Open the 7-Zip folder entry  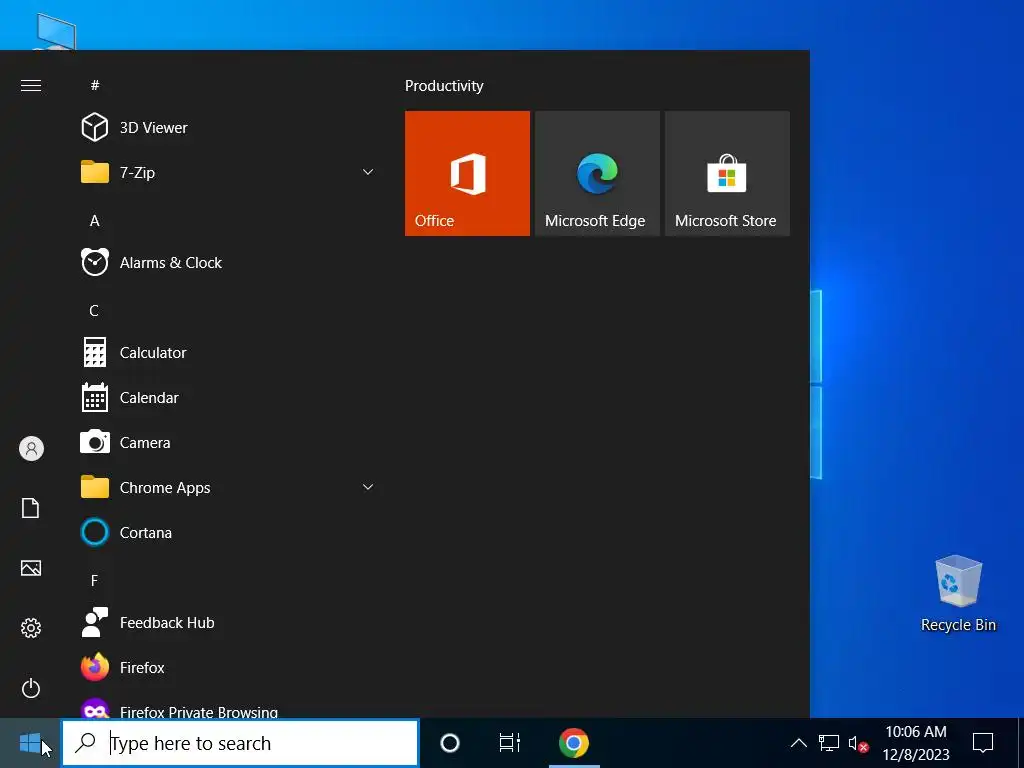coord(229,172)
